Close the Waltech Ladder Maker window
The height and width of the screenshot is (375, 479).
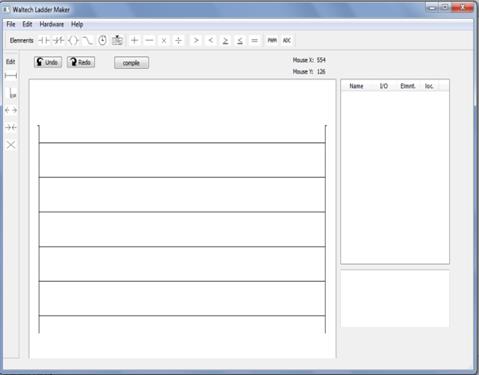[462, 7]
